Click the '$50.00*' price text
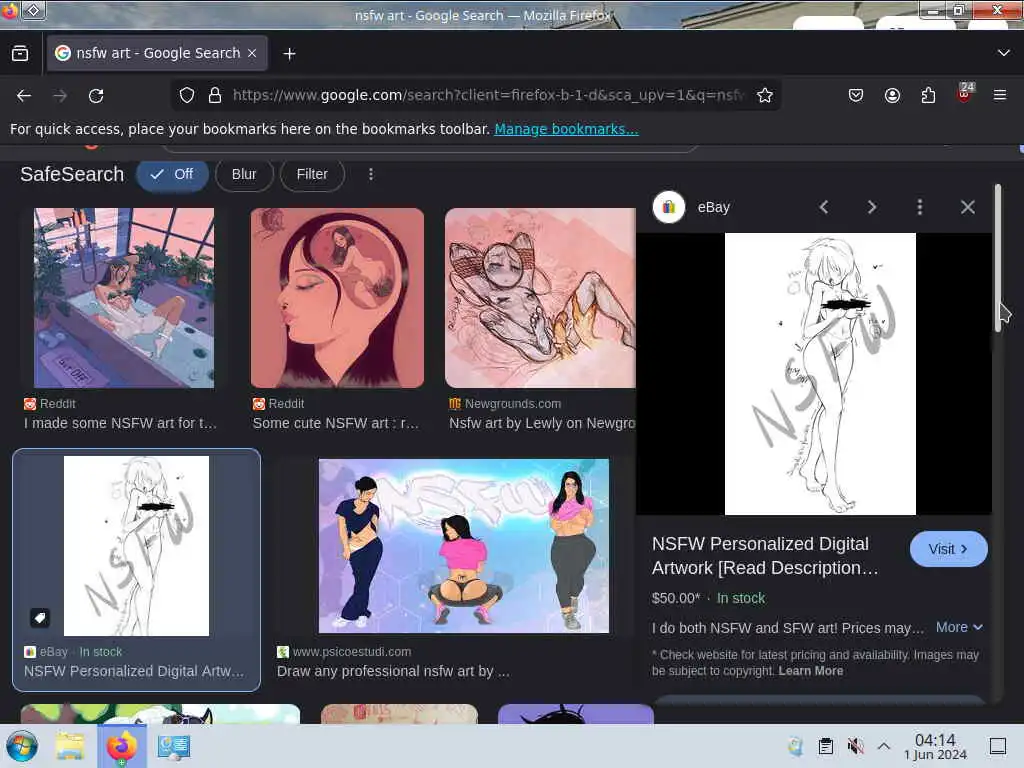 pyautogui.click(x=675, y=598)
